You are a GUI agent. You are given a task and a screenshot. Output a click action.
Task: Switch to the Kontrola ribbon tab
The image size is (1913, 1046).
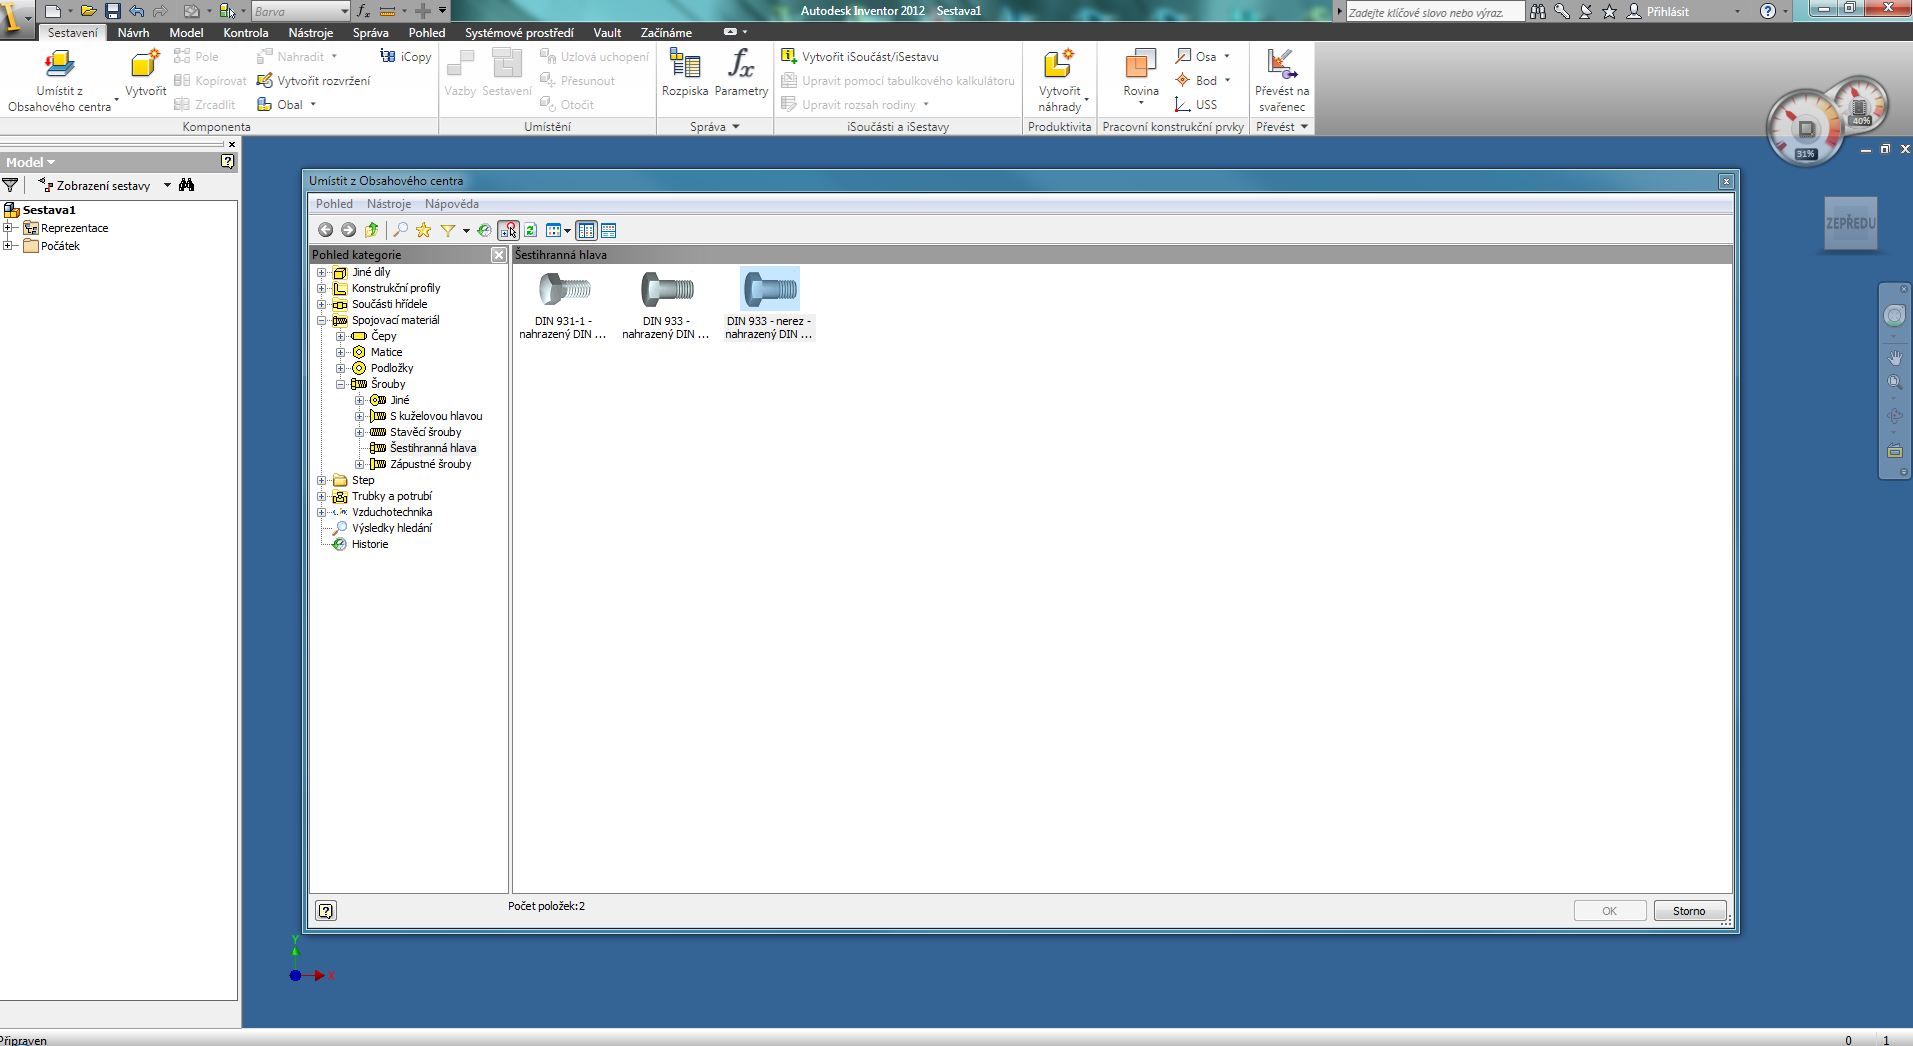pos(245,32)
